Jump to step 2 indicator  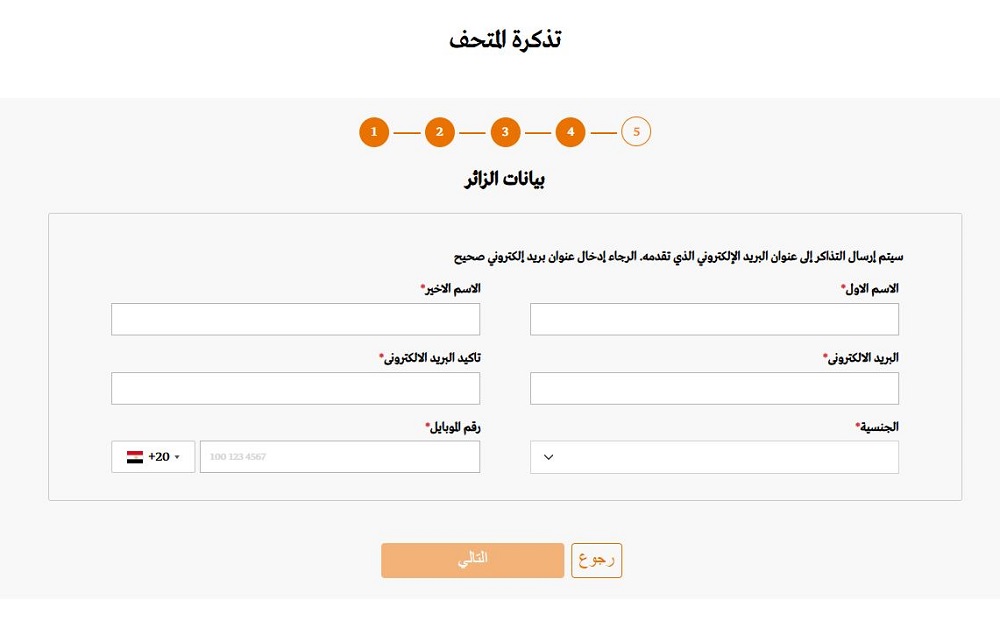[x=439, y=132]
